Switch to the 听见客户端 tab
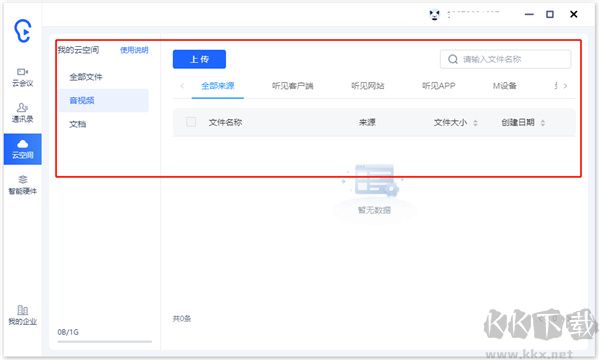 point(293,86)
